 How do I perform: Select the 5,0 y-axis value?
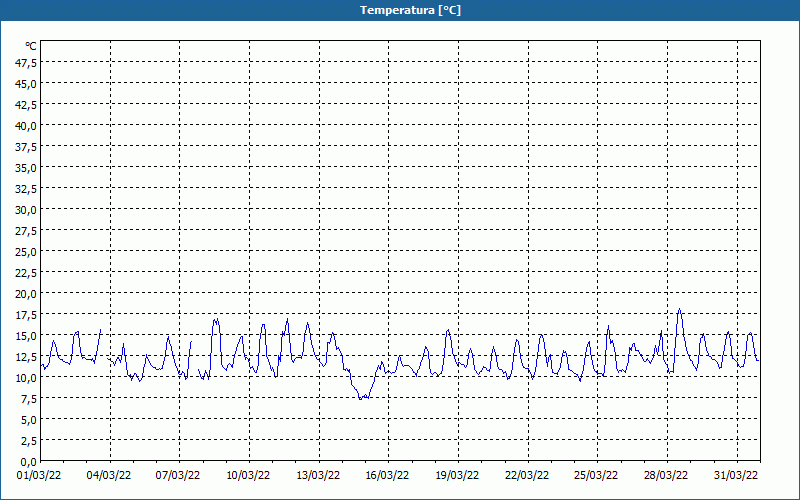29,420
